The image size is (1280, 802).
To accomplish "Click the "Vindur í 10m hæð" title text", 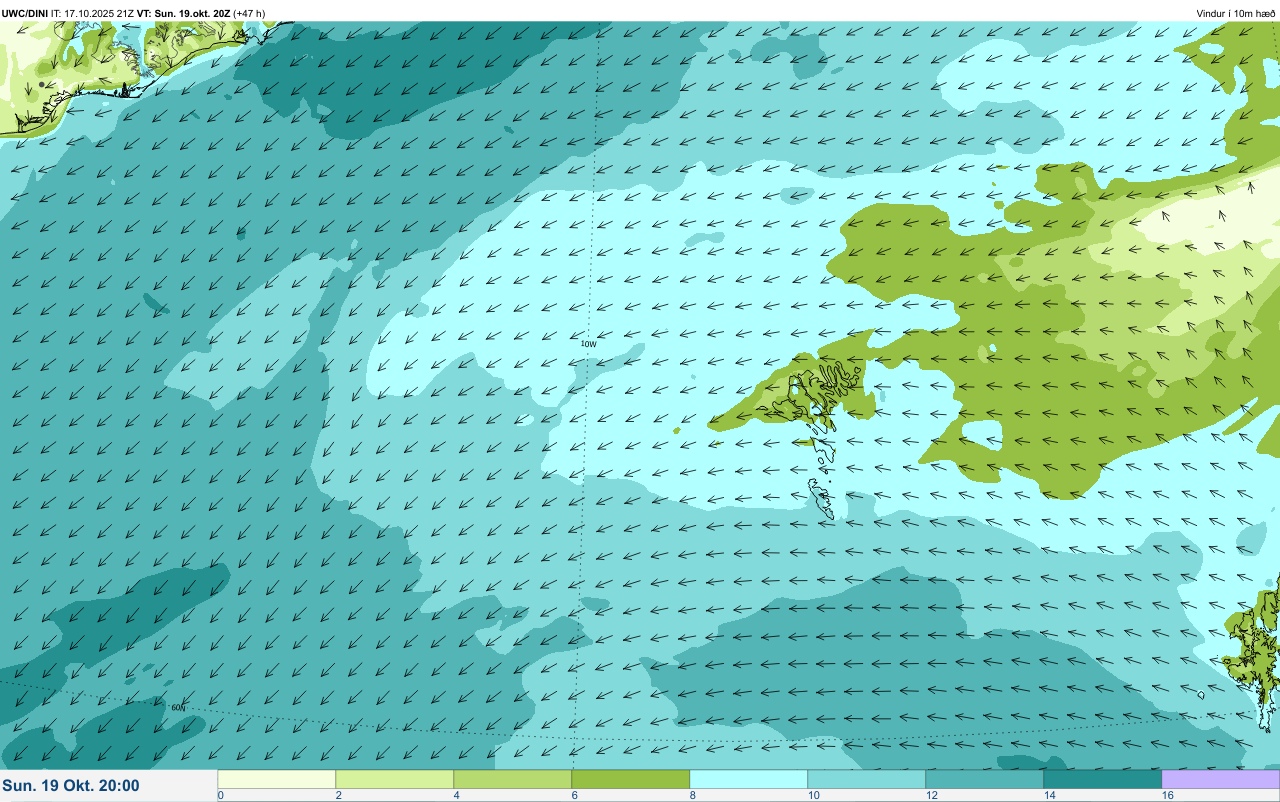I will pyautogui.click(x=1236, y=14).
